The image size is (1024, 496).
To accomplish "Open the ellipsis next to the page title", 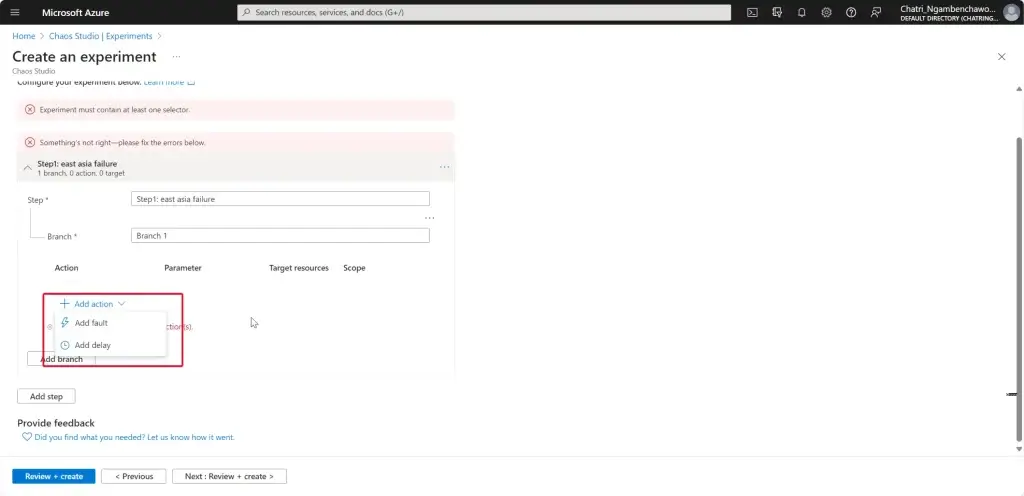I will click(176, 57).
